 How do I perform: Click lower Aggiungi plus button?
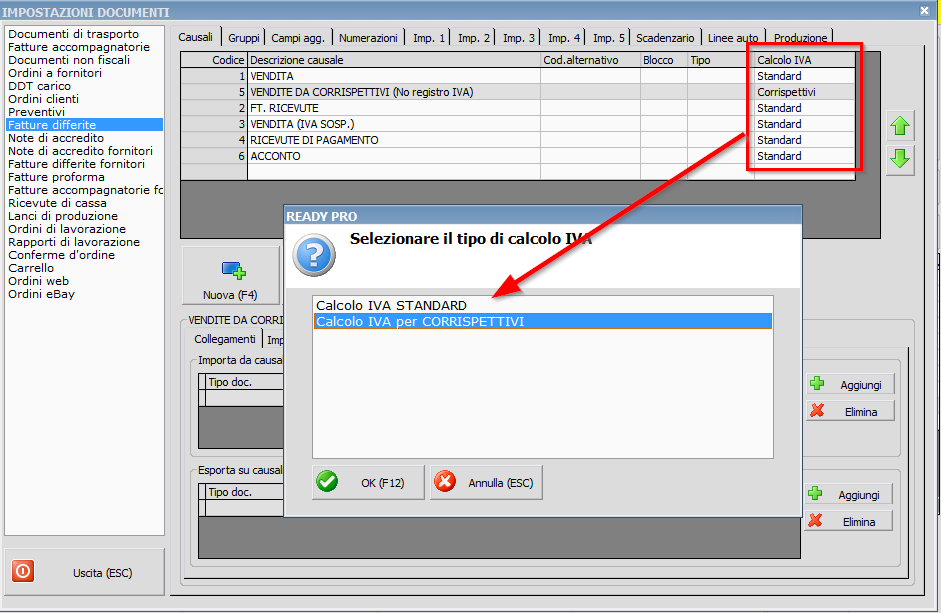coord(849,494)
